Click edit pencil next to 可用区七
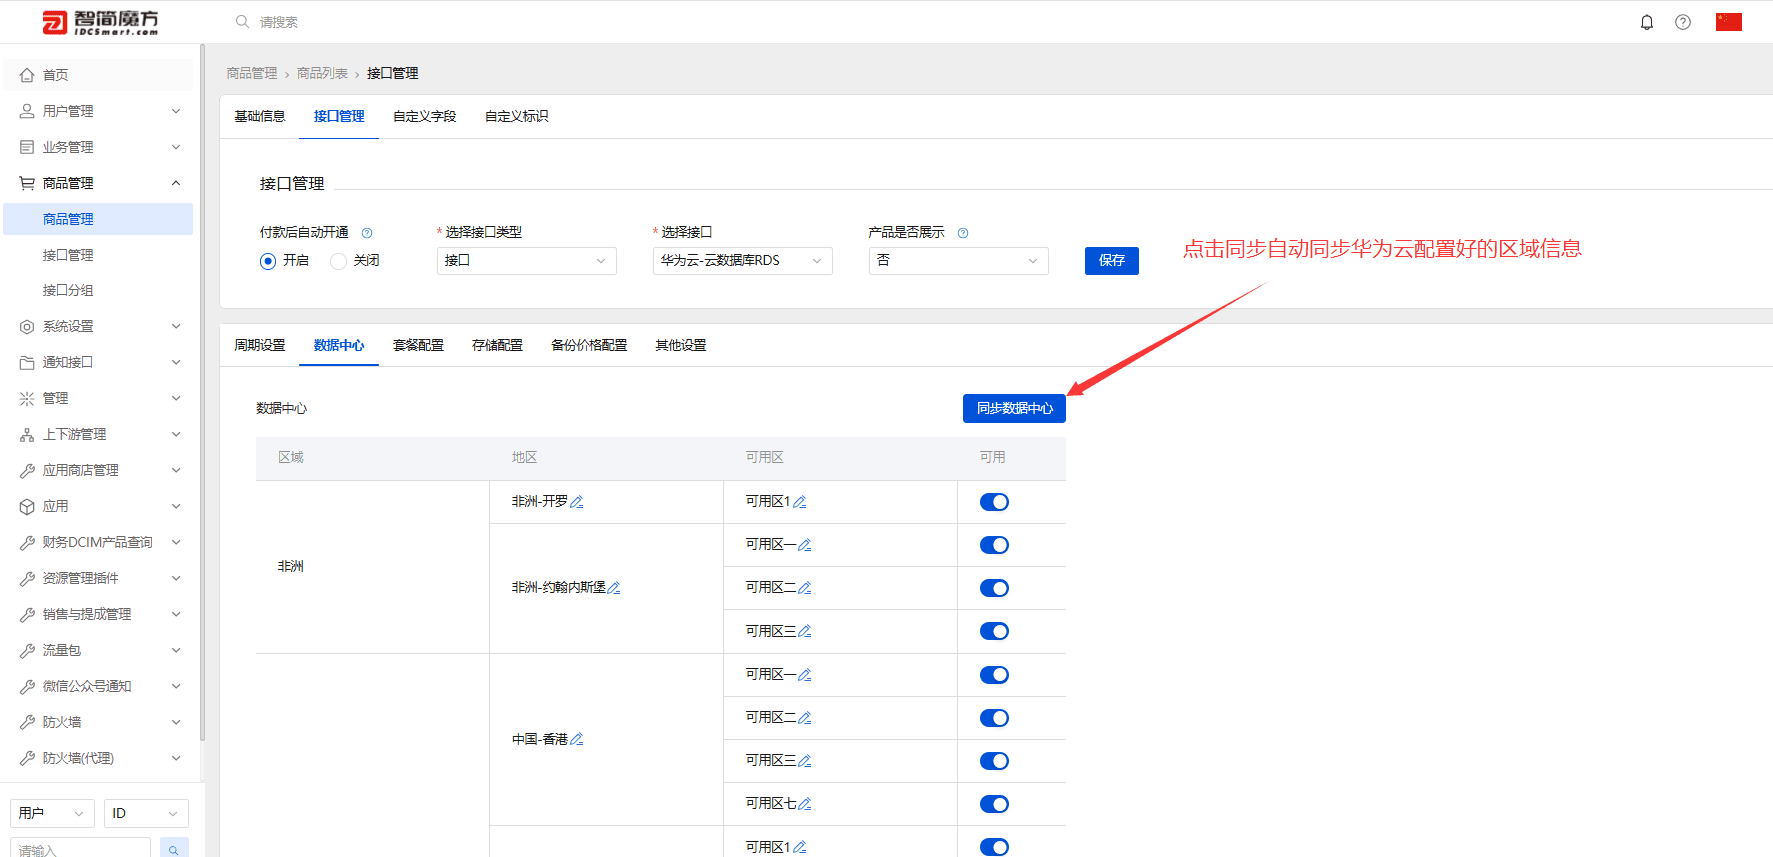Image resolution: width=1773 pixels, height=857 pixels. (805, 804)
